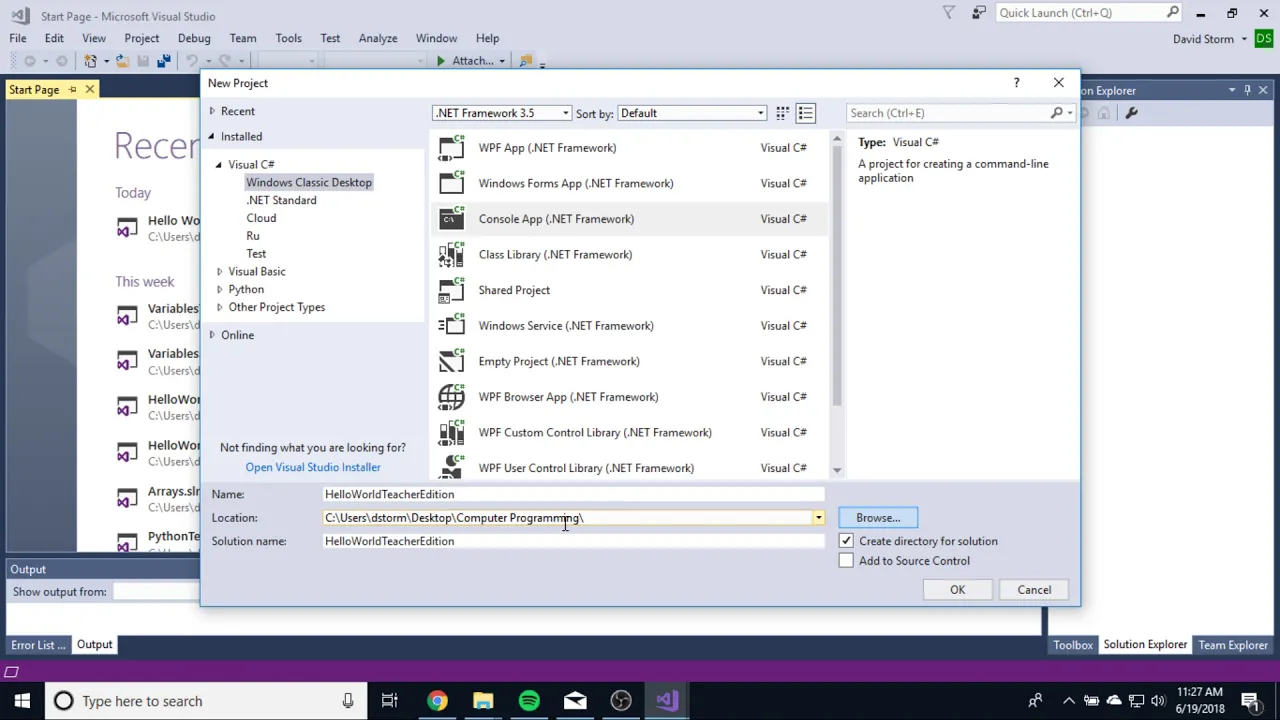The width and height of the screenshot is (1280, 720).
Task: Expand the Python node
Action: point(219,290)
